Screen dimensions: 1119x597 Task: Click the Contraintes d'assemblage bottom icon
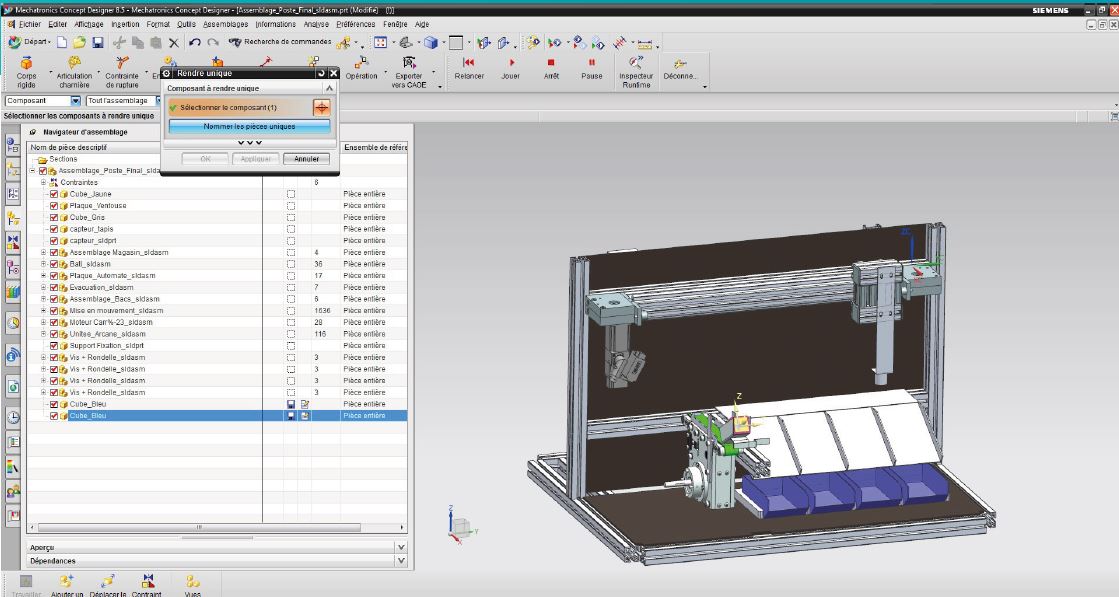tap(147, 585)
